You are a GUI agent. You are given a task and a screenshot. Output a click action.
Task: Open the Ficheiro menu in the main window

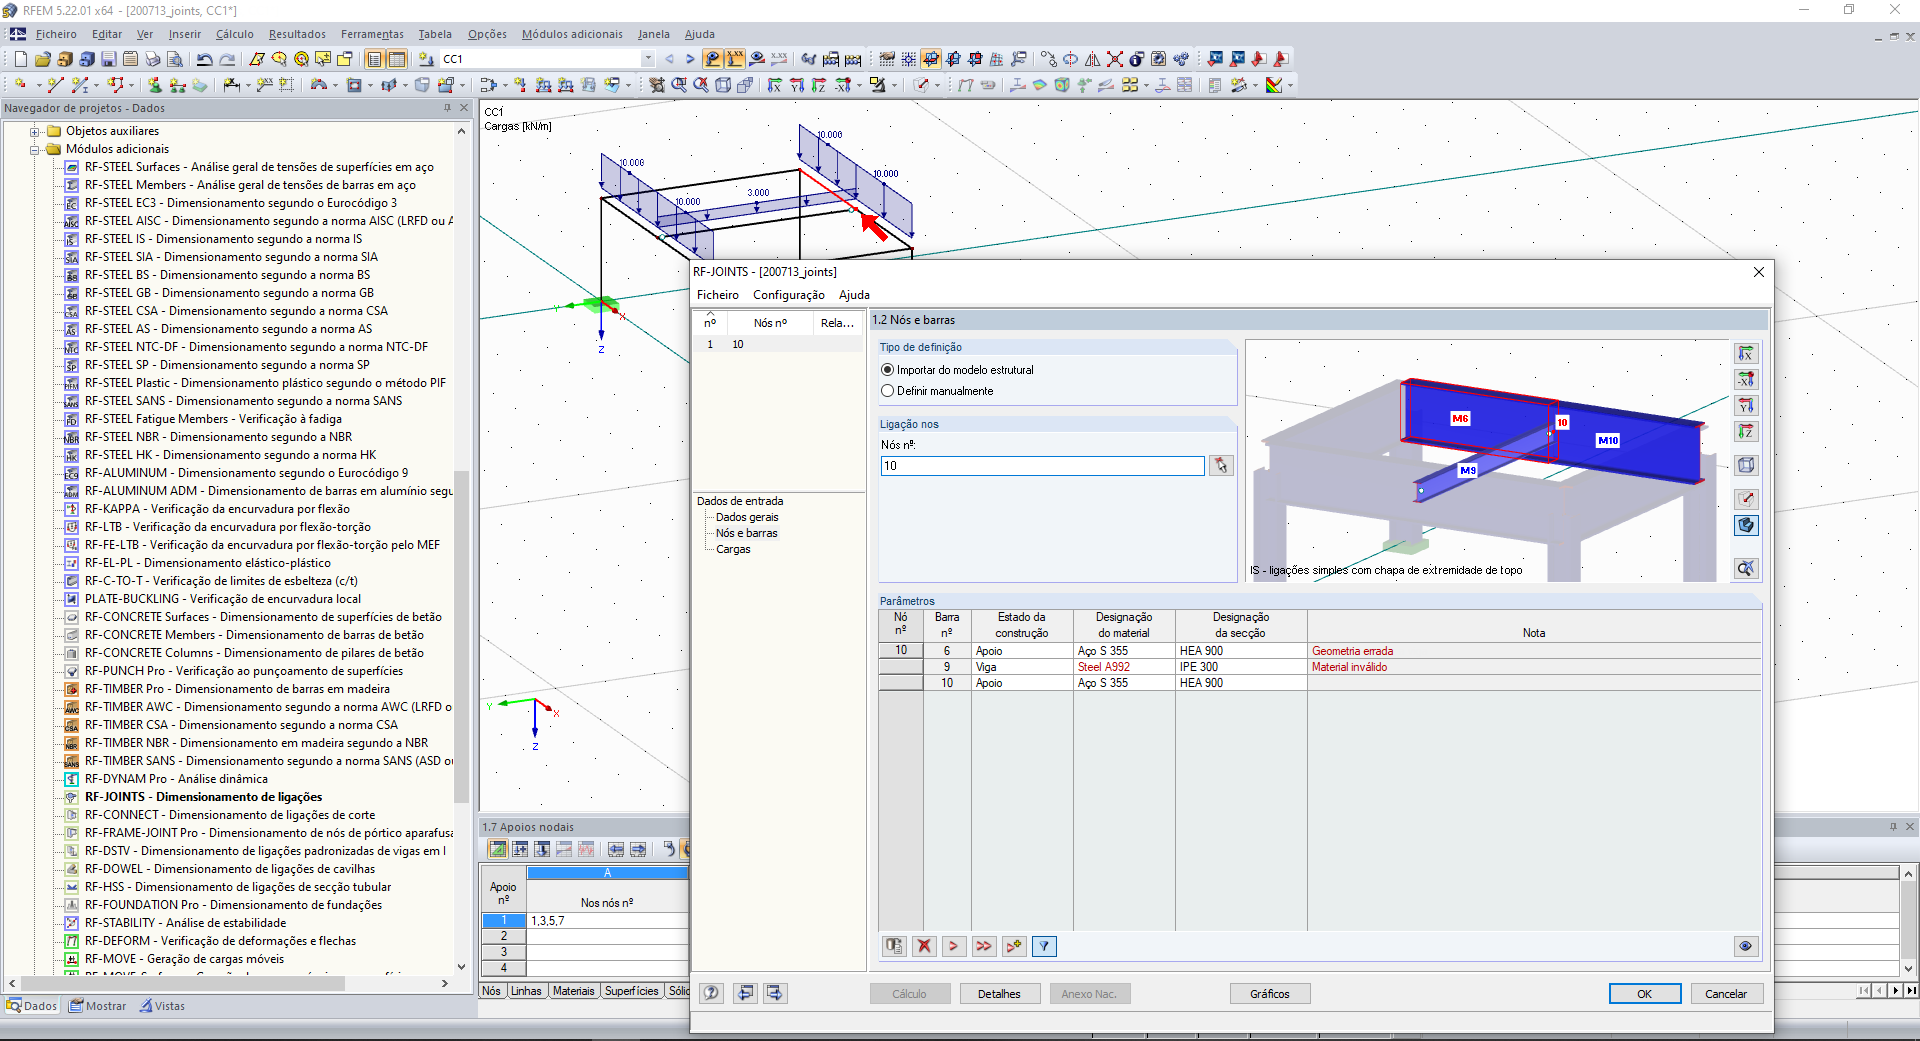point(56,34)
